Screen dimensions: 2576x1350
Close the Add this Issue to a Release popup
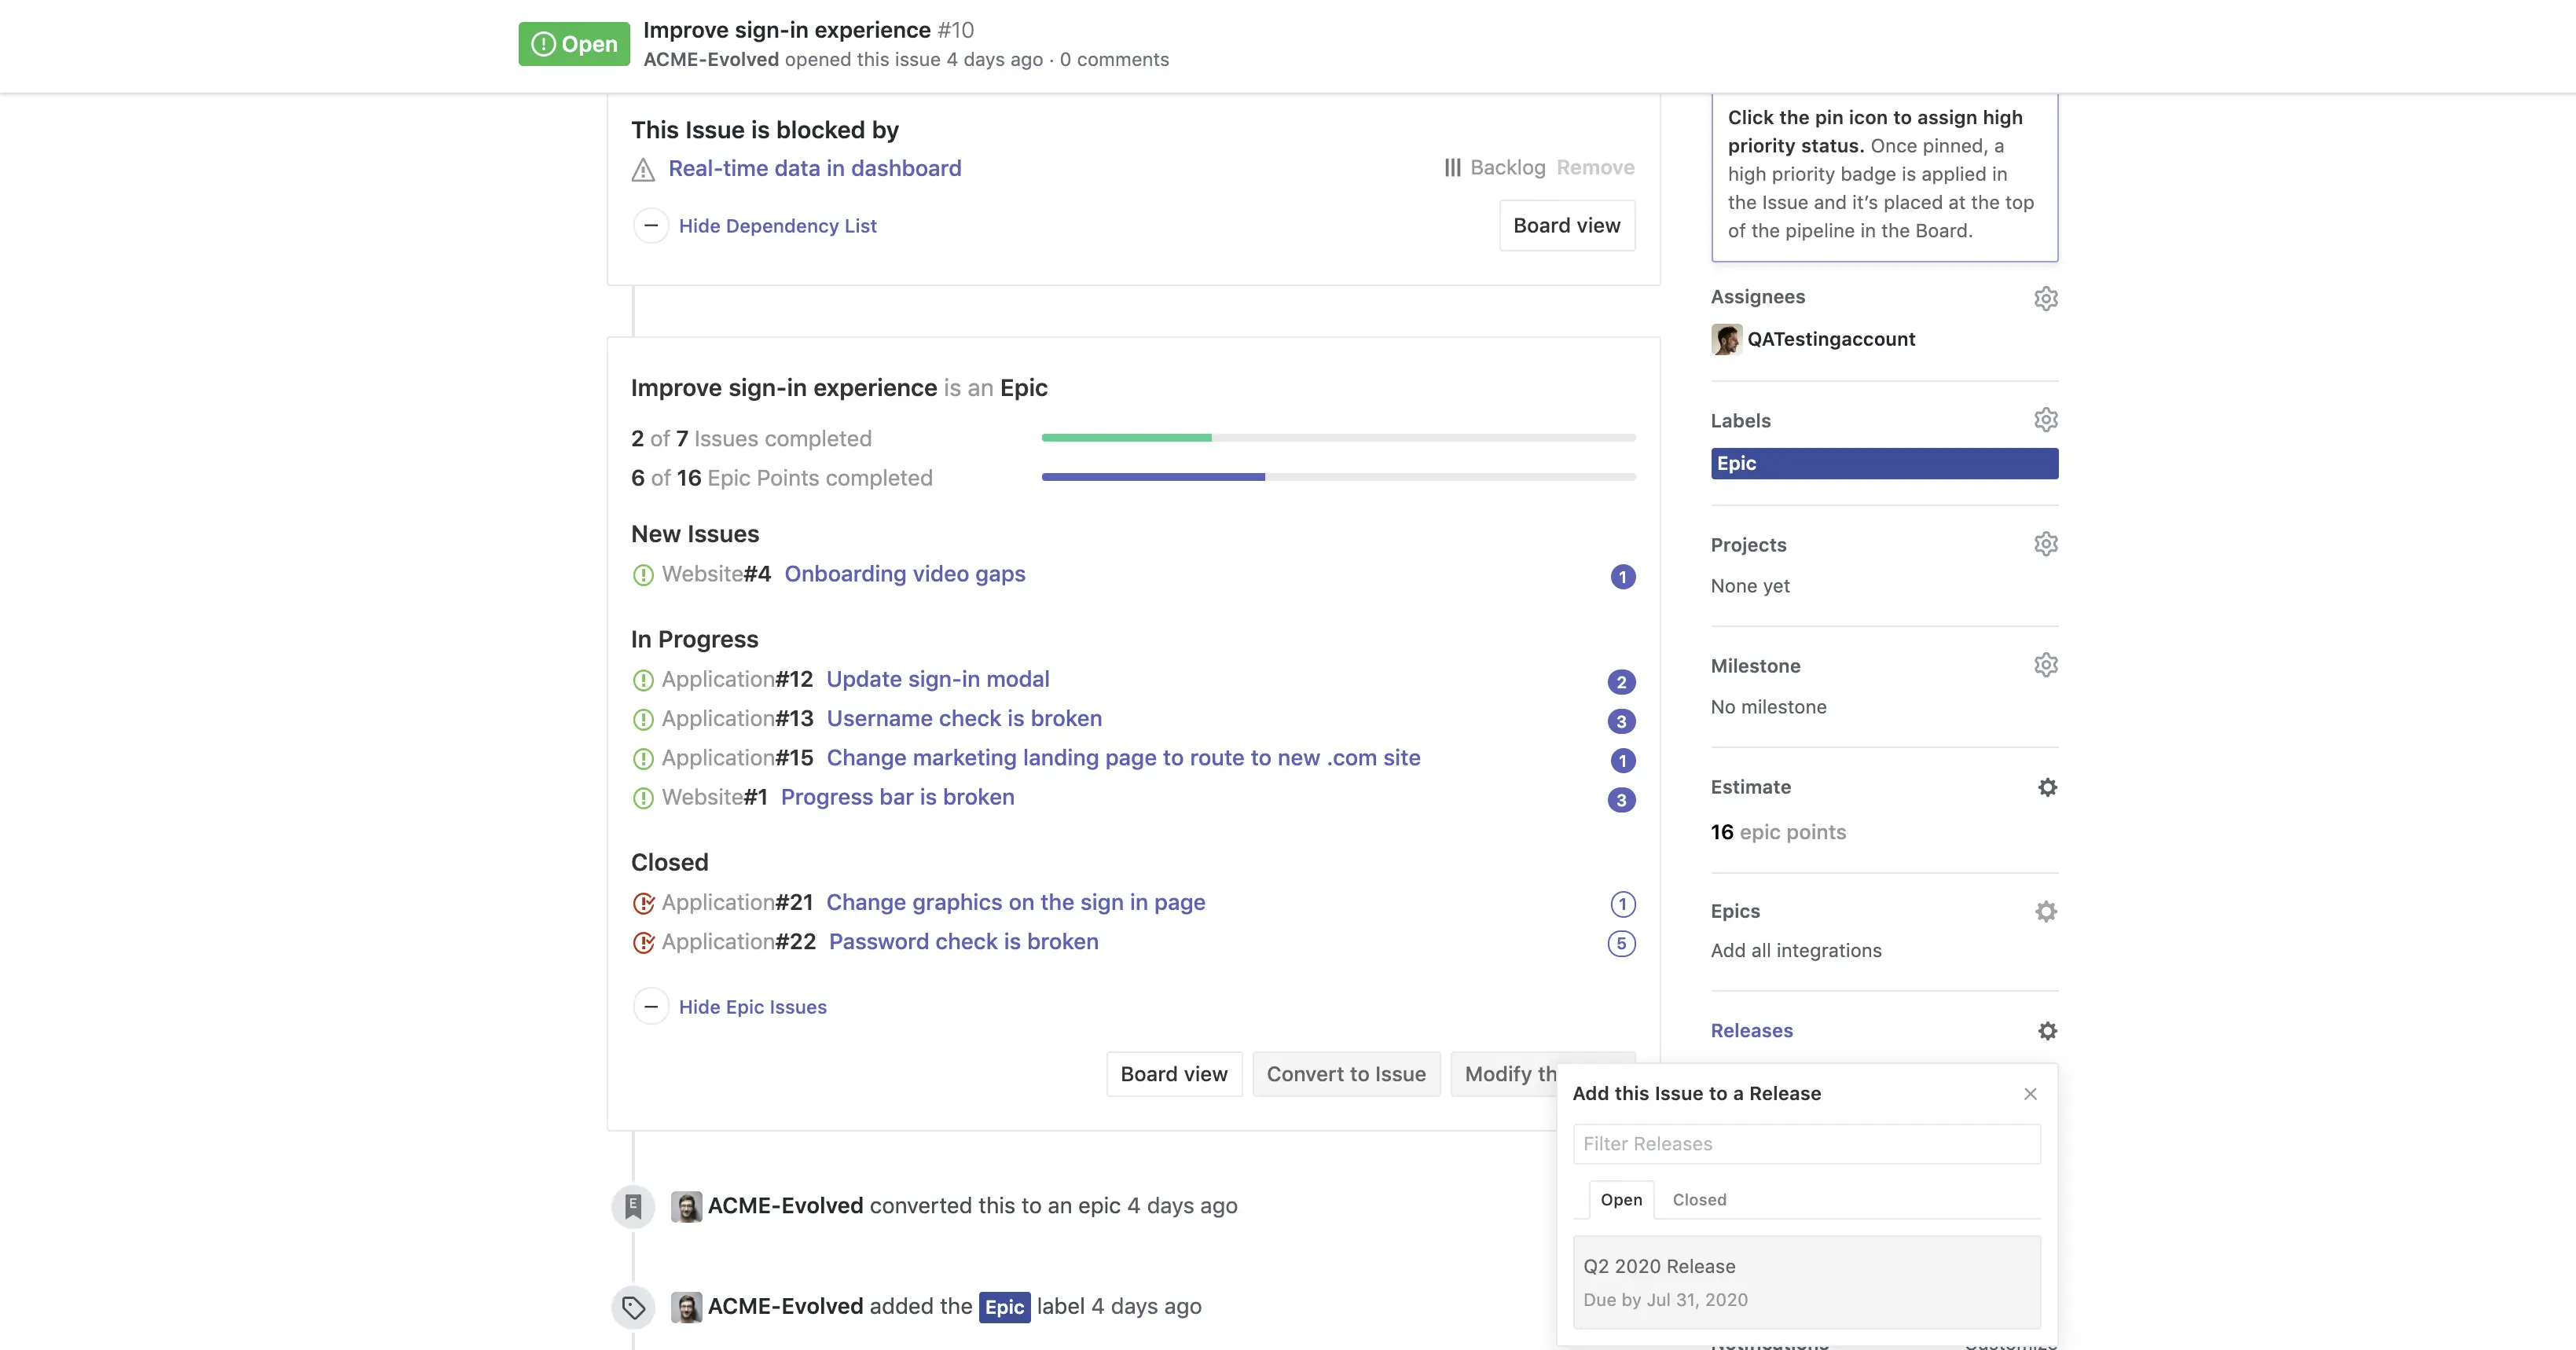pos(2030,1094)
